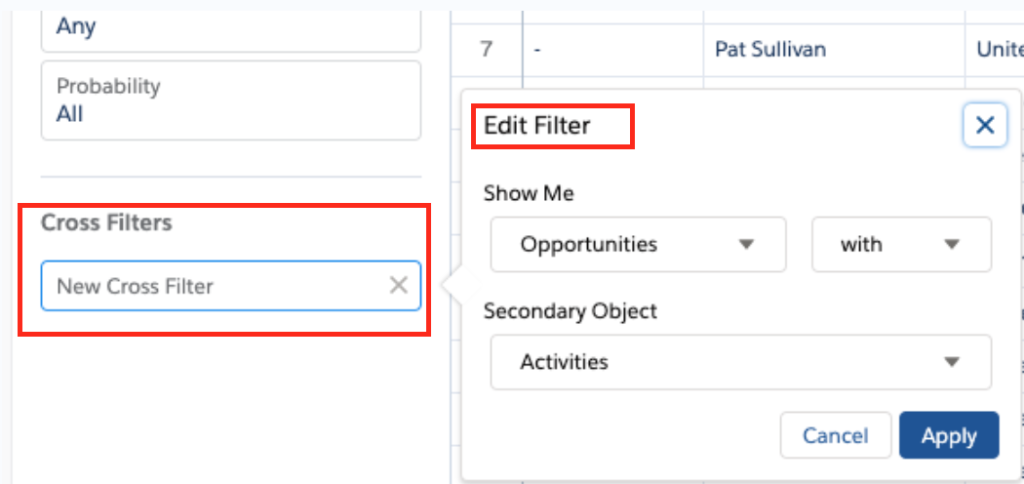Viewport: 1024px width, 484px height.
Task: Click the arrow icon on the Opportunities combo box
Action: (746, 245)
